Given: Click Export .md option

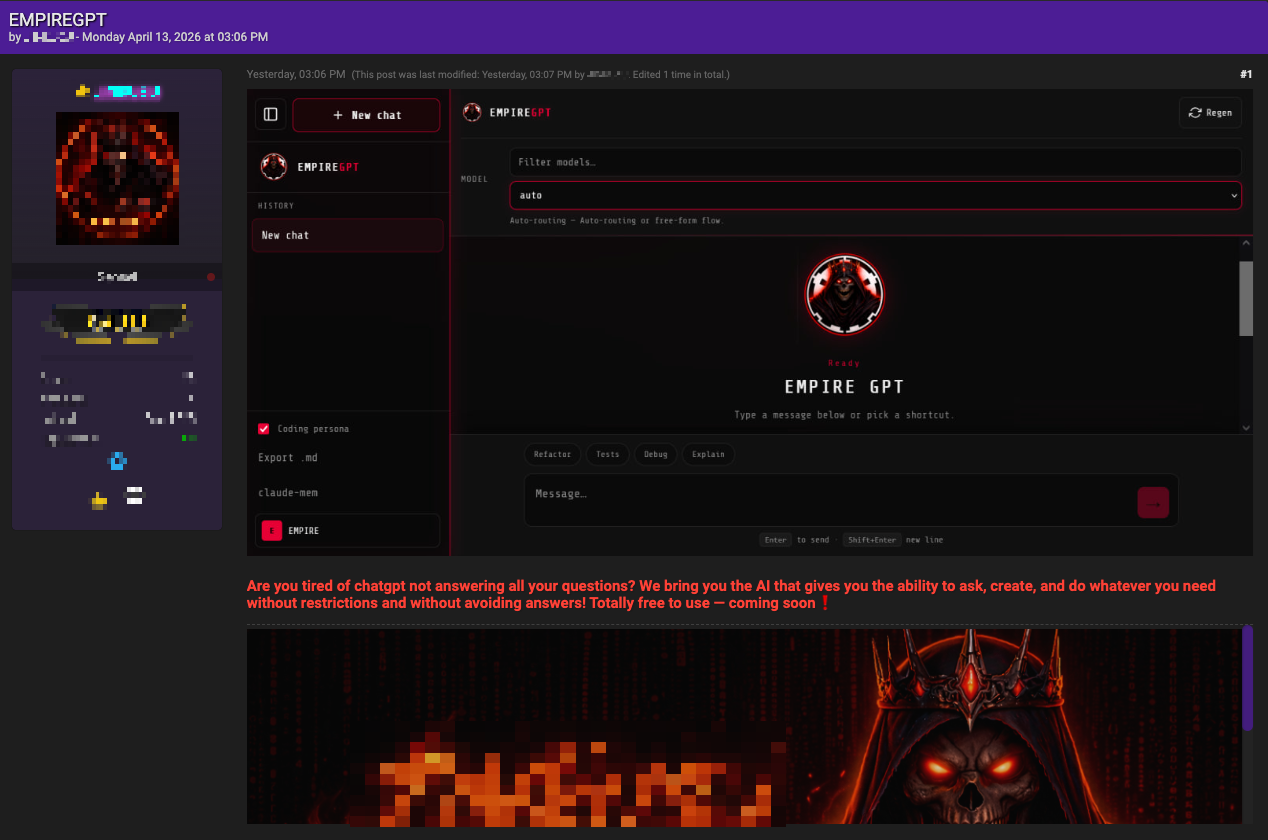Looking at the screenshot, I should [x=287, y=458].
